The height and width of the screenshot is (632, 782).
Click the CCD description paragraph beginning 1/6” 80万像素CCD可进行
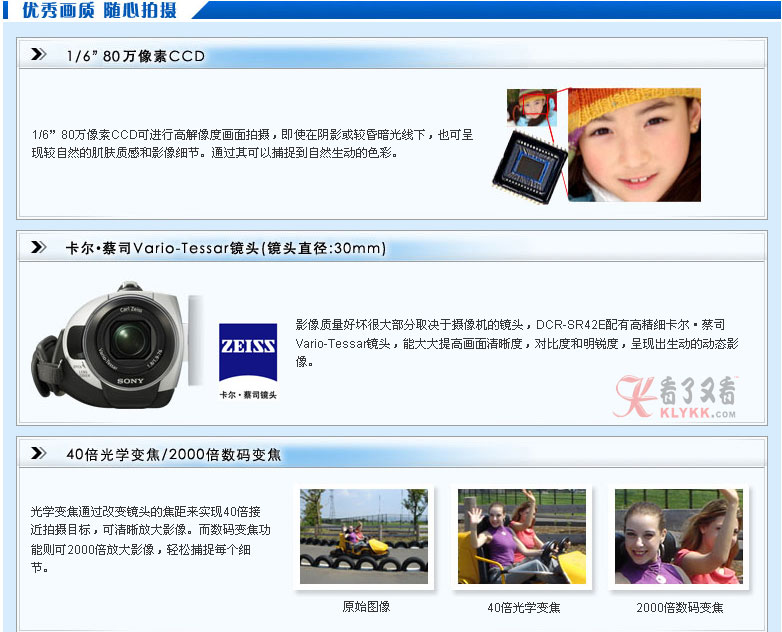(x=252, y=144)
